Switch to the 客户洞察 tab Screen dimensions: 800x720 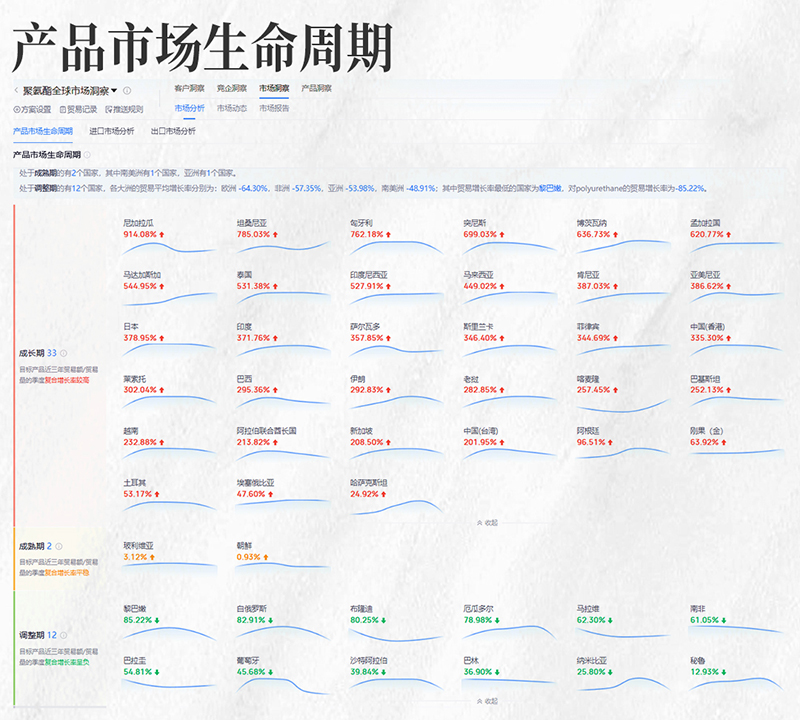pos(189,88)
